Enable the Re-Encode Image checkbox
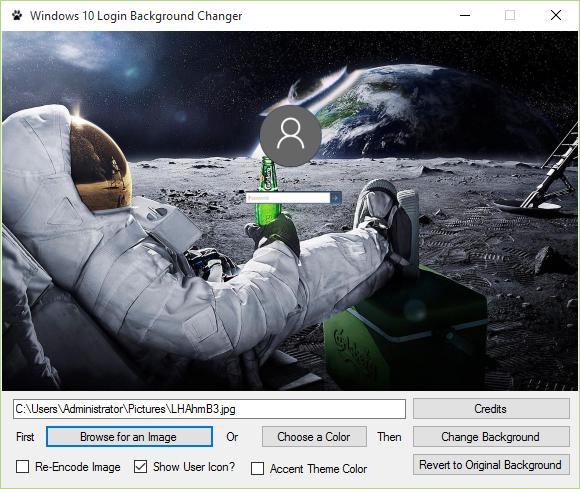 [x=23, y=466]
